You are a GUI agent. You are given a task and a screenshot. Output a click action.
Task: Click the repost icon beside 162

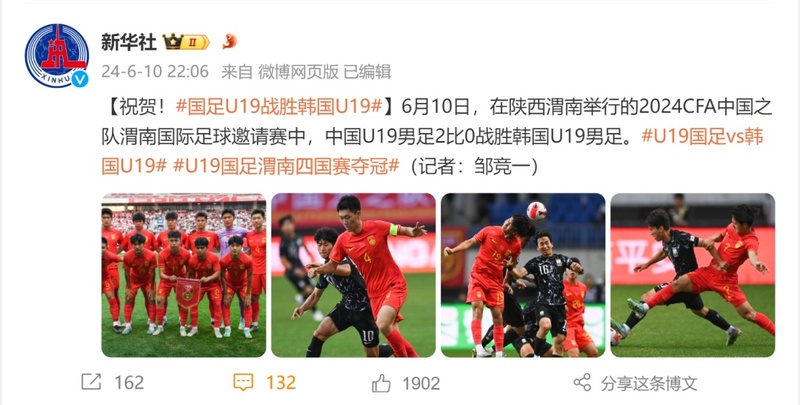point(91,382)
